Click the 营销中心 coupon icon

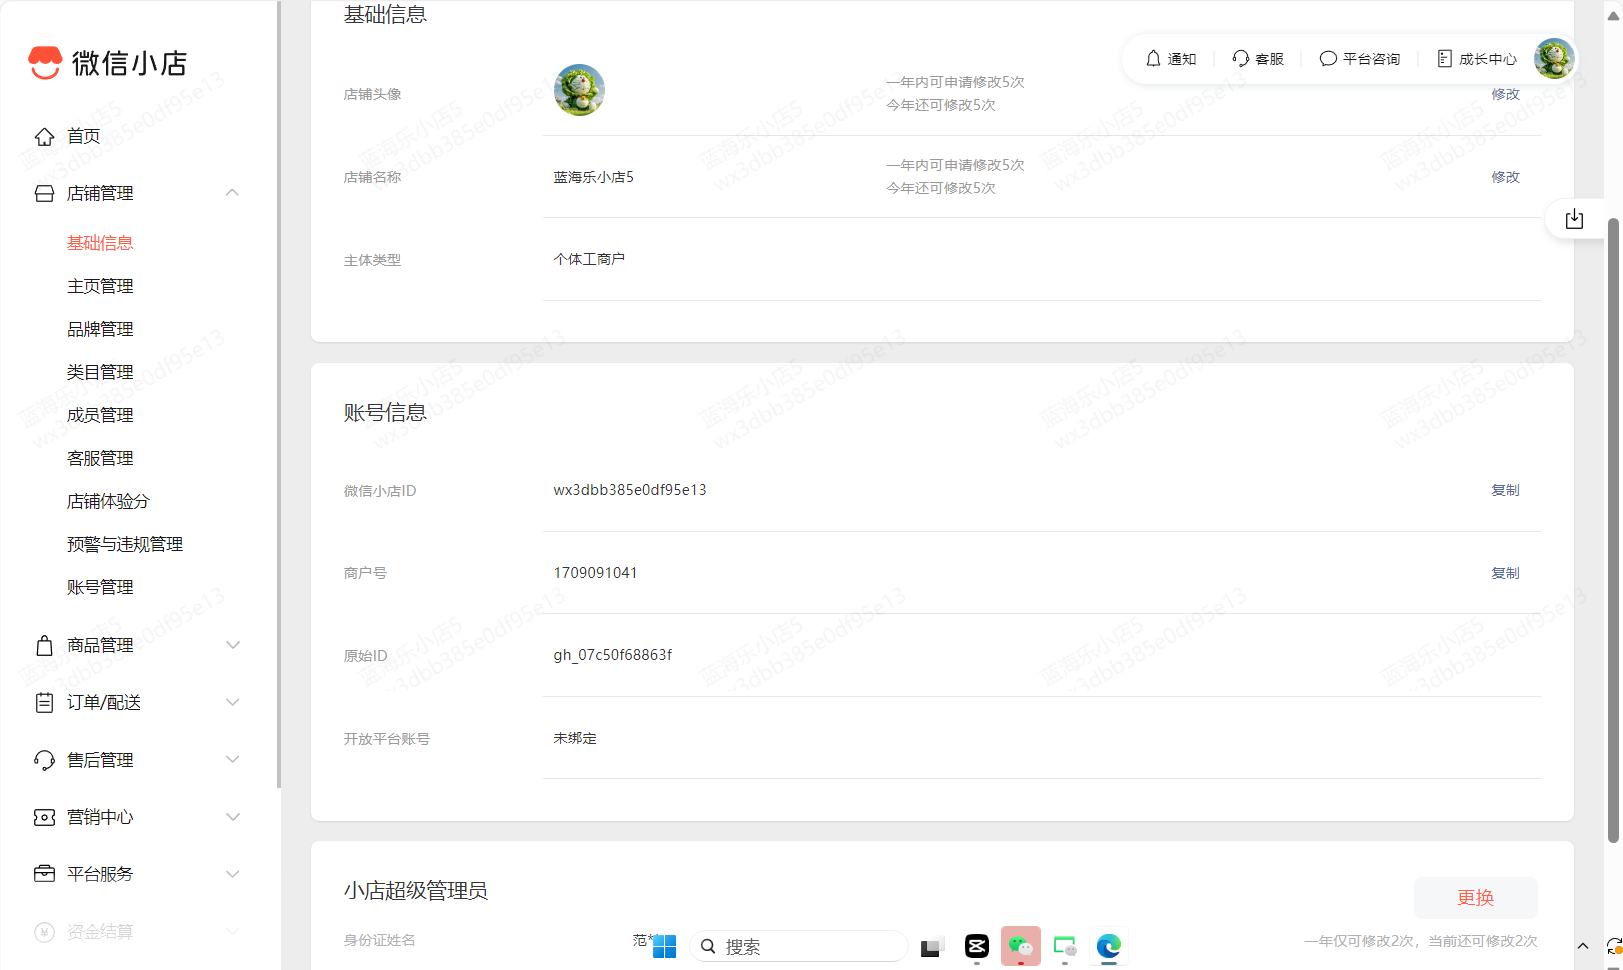click(x=44, y=817)
